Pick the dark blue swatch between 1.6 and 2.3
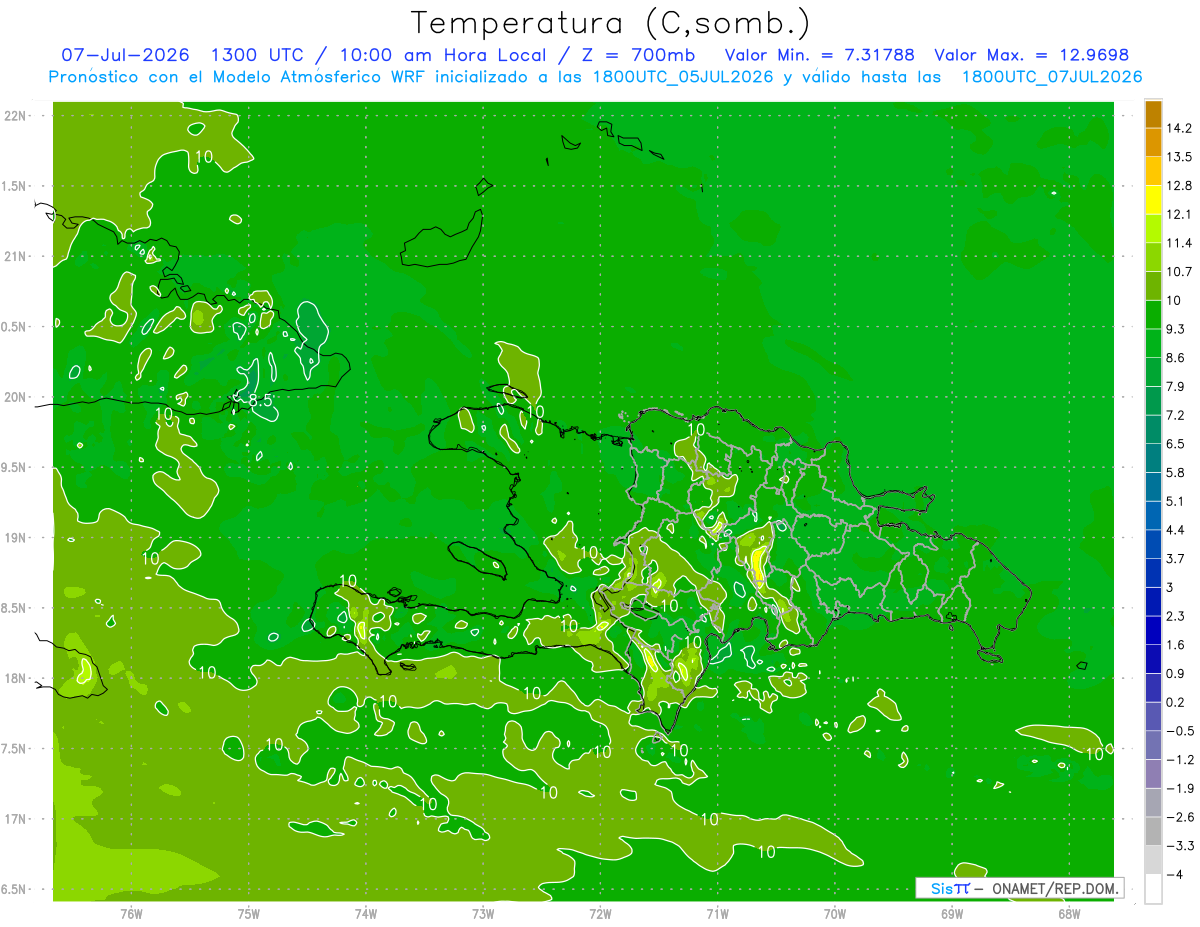 coord(1153,630)
